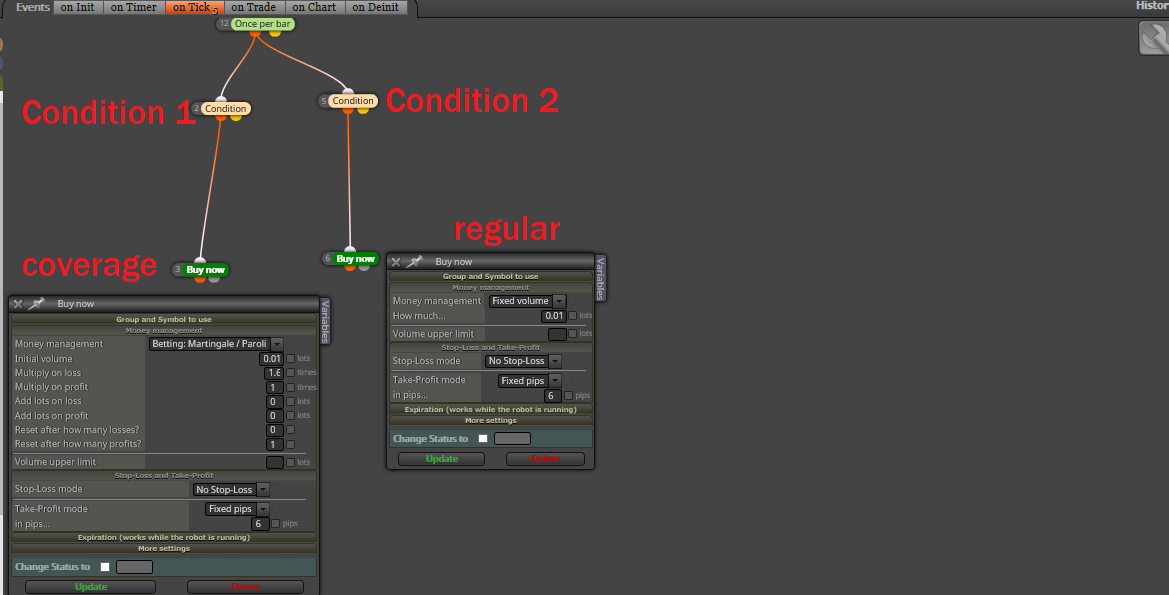Open Variables side tab of left panel
Viewport: 1169px width, 595px height.
pos(324,321)
